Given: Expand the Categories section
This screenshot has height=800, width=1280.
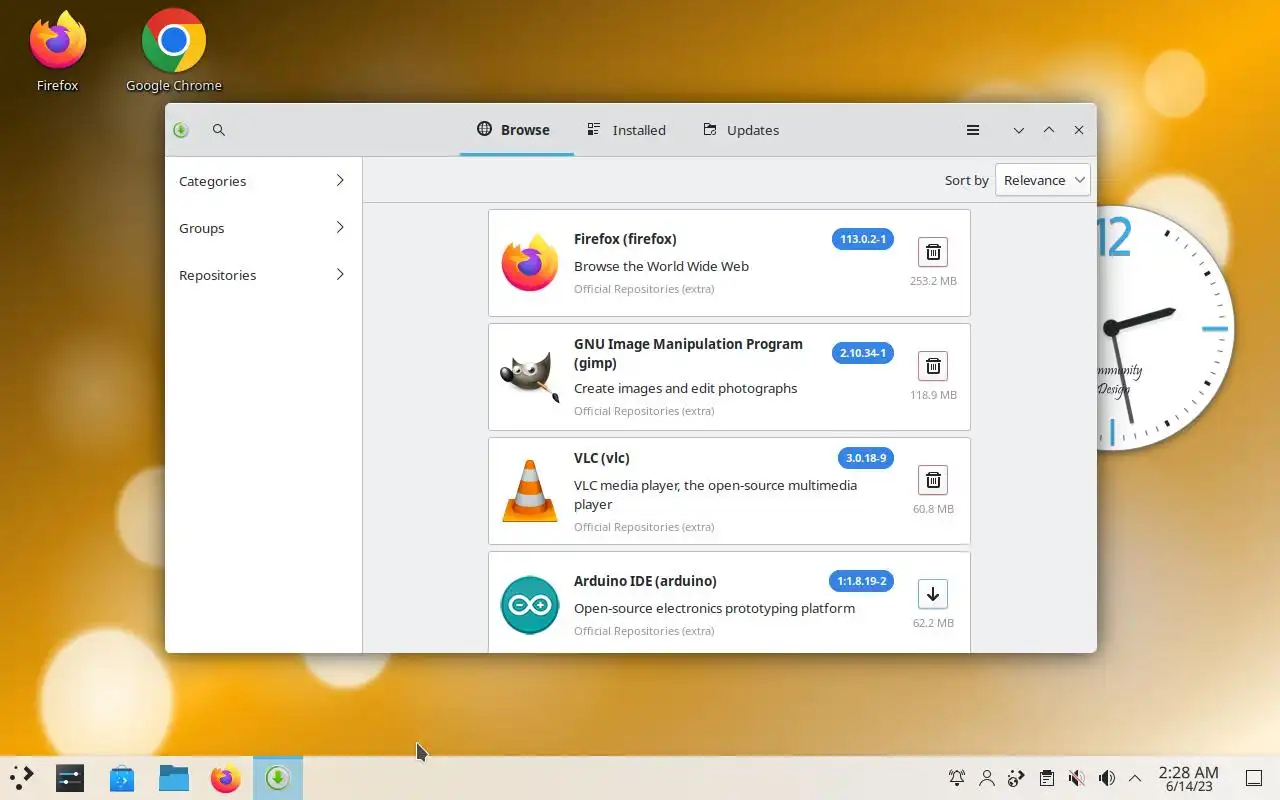Looking at the screenshot, I should [x=263, y=181].
